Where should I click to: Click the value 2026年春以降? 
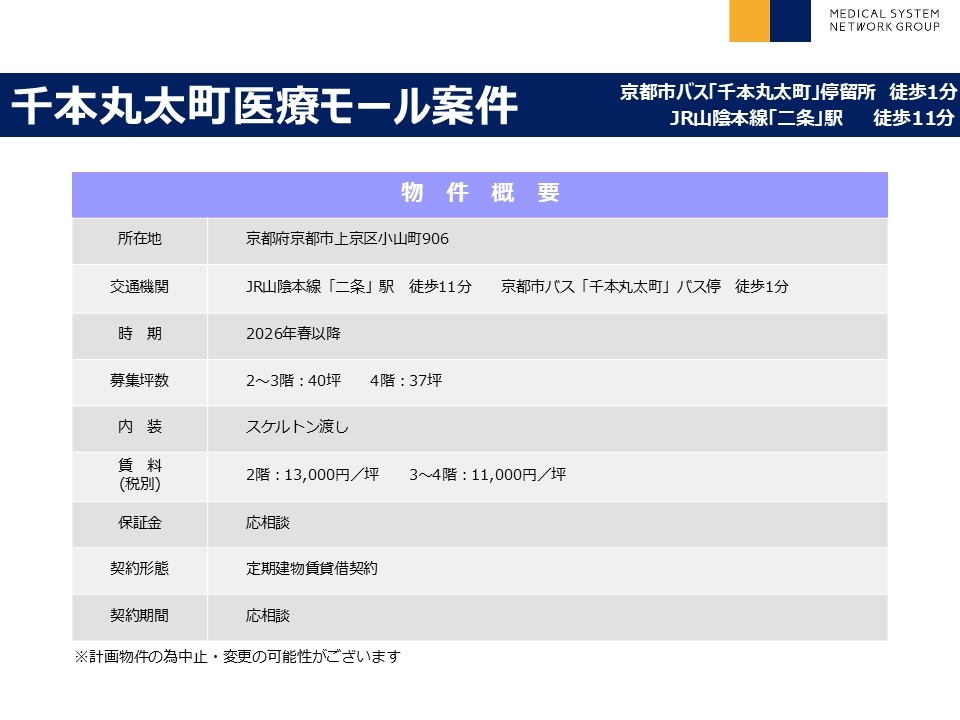click(x=293, y=334)
